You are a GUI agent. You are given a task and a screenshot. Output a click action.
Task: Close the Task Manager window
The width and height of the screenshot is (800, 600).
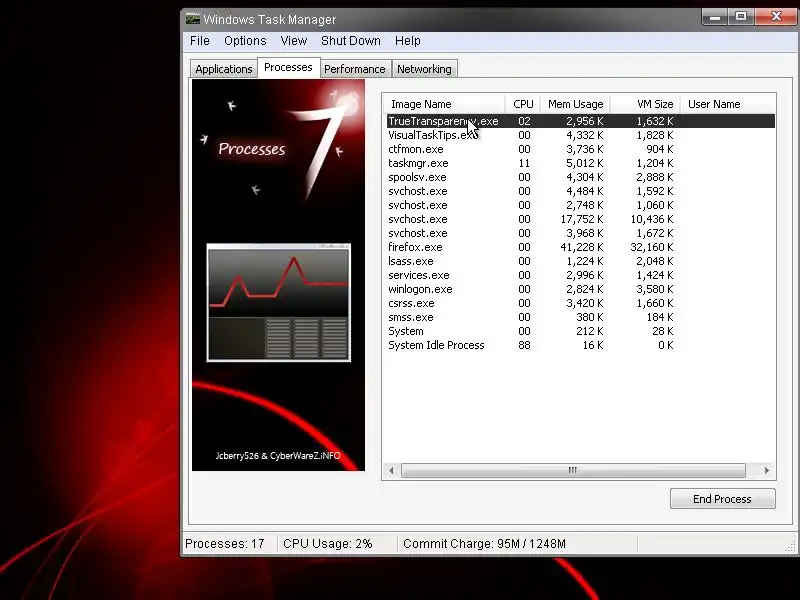(x=776, y=17)
